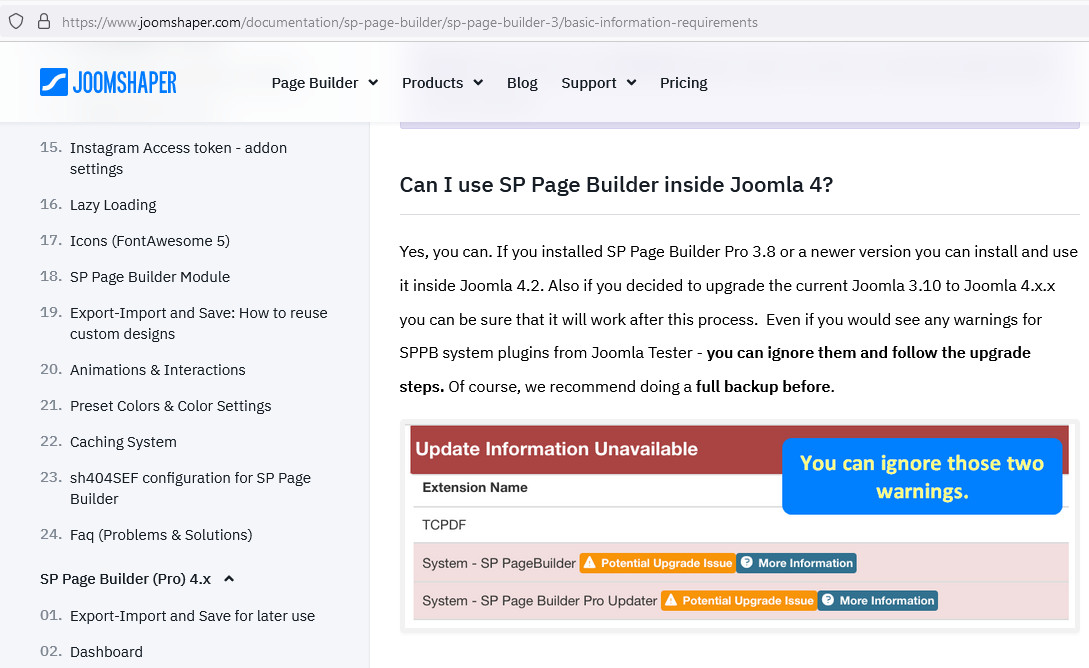Screen dimensions: 1089x668
Task: Open Faq (Problems & Solutions) page
Action: point(161,535)
